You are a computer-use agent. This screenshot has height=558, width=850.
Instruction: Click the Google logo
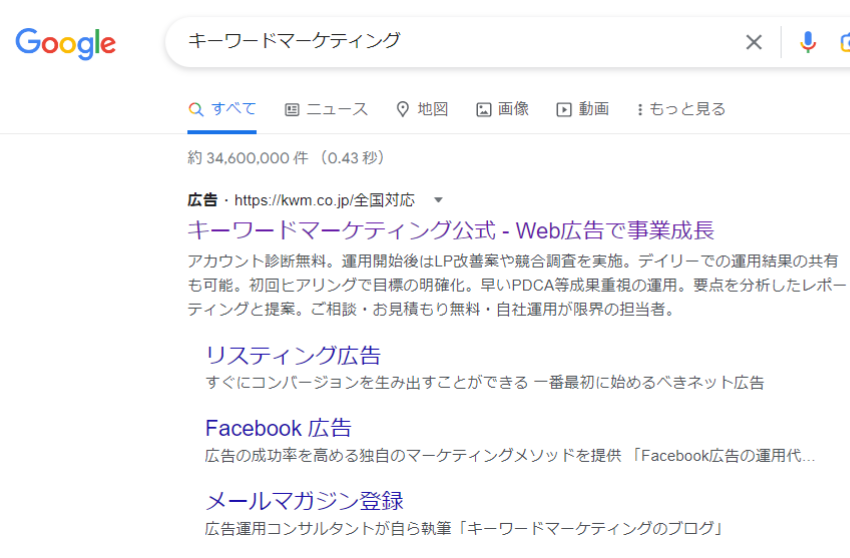(x=66, y=43)
